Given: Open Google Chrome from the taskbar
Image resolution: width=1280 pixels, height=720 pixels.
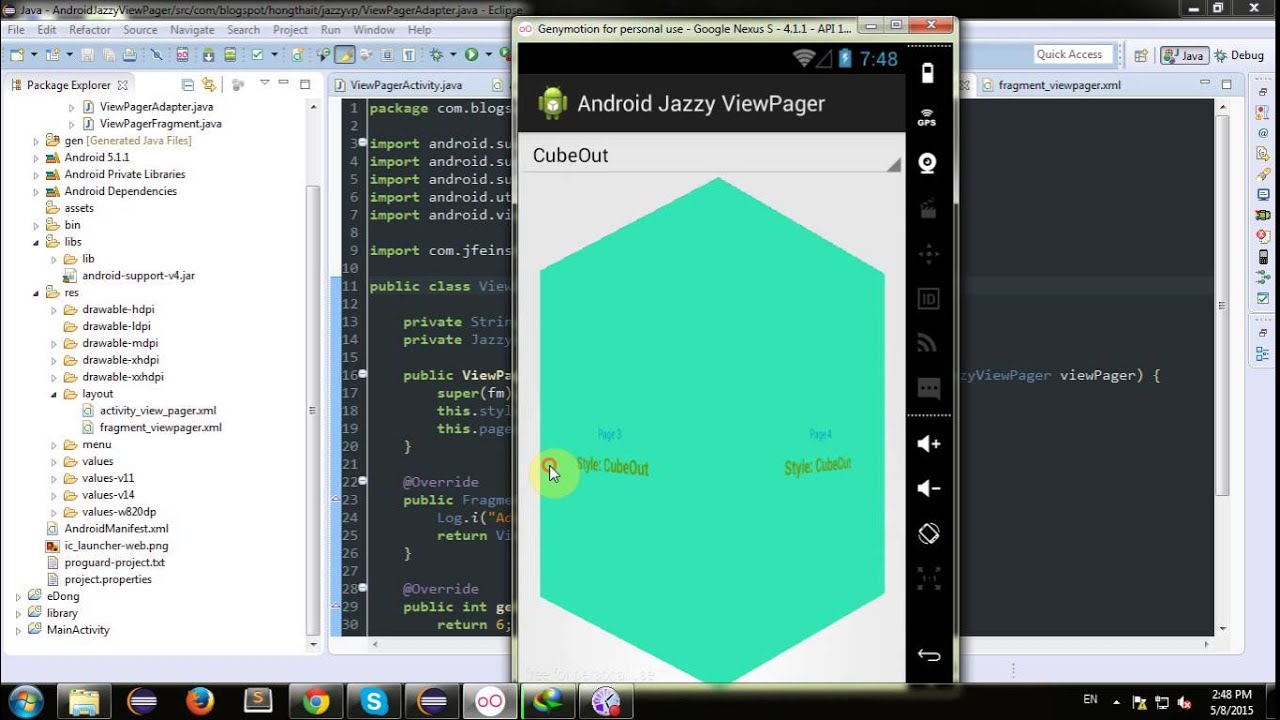Looking at the screenshot, I should tap(316, 701).
